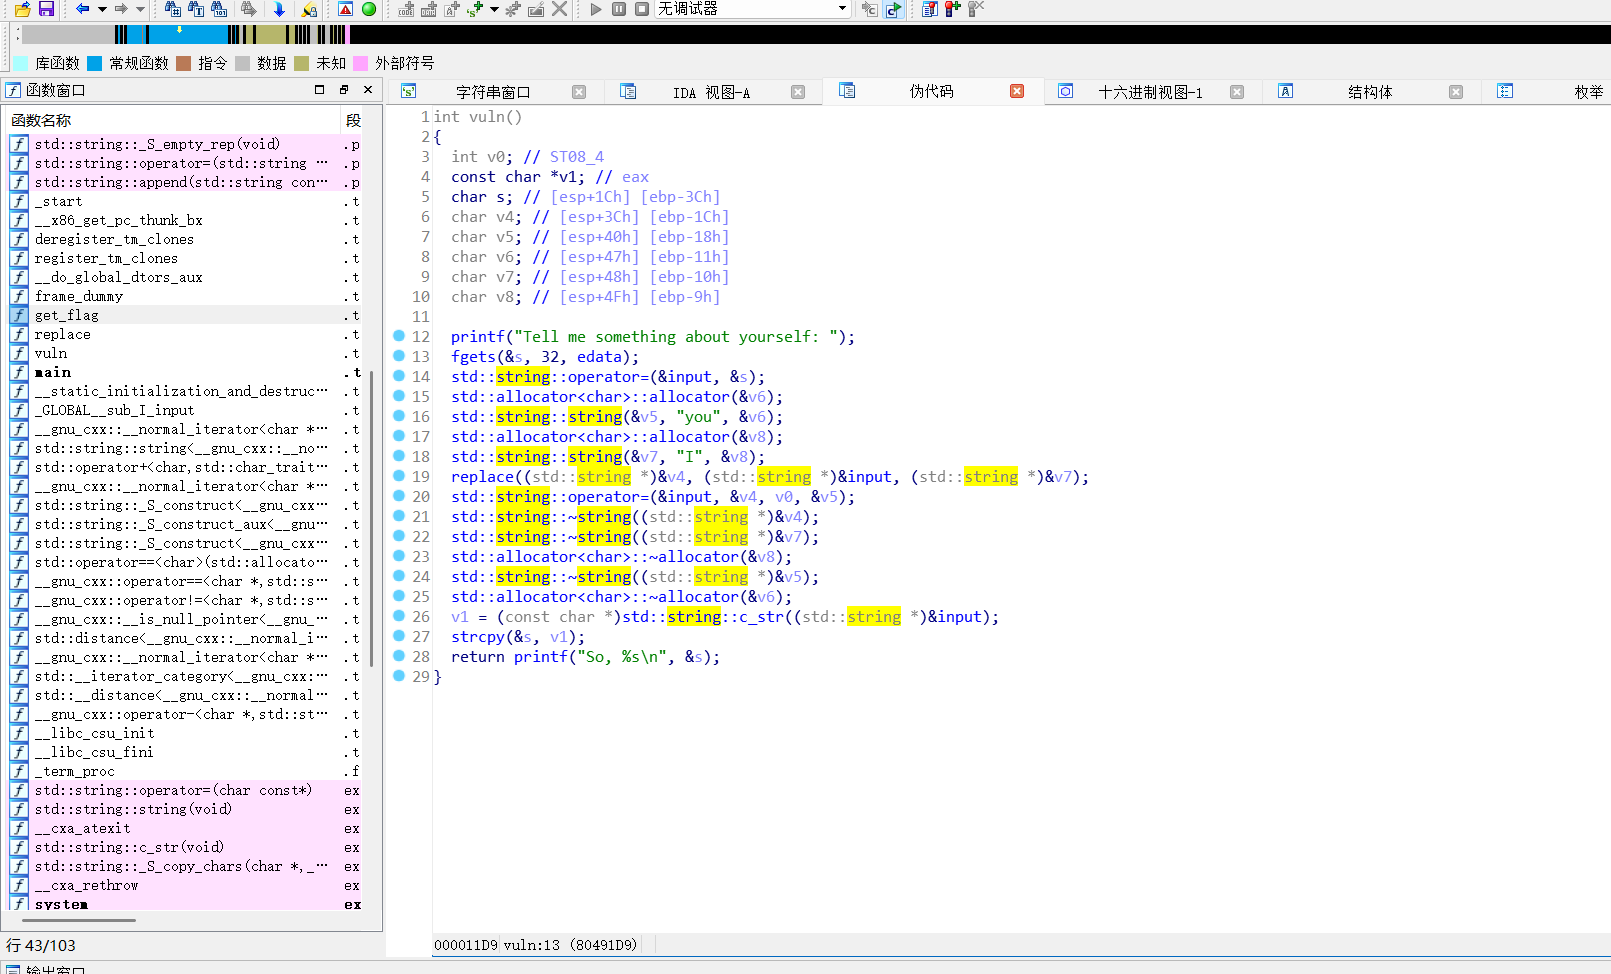
Task: Open the 结构体 structures tab
Action: click(1370, 92)
